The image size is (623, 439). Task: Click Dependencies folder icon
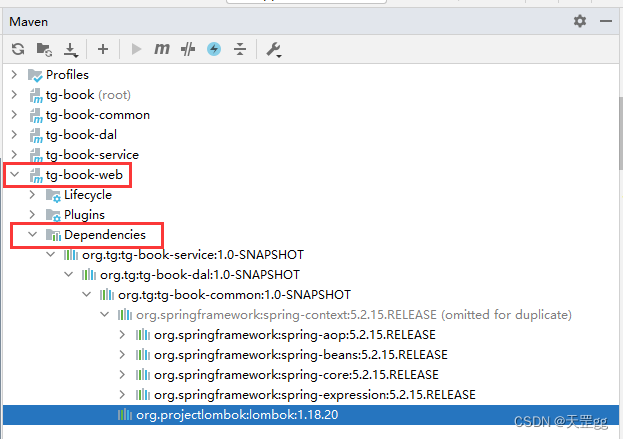point(53,235)
